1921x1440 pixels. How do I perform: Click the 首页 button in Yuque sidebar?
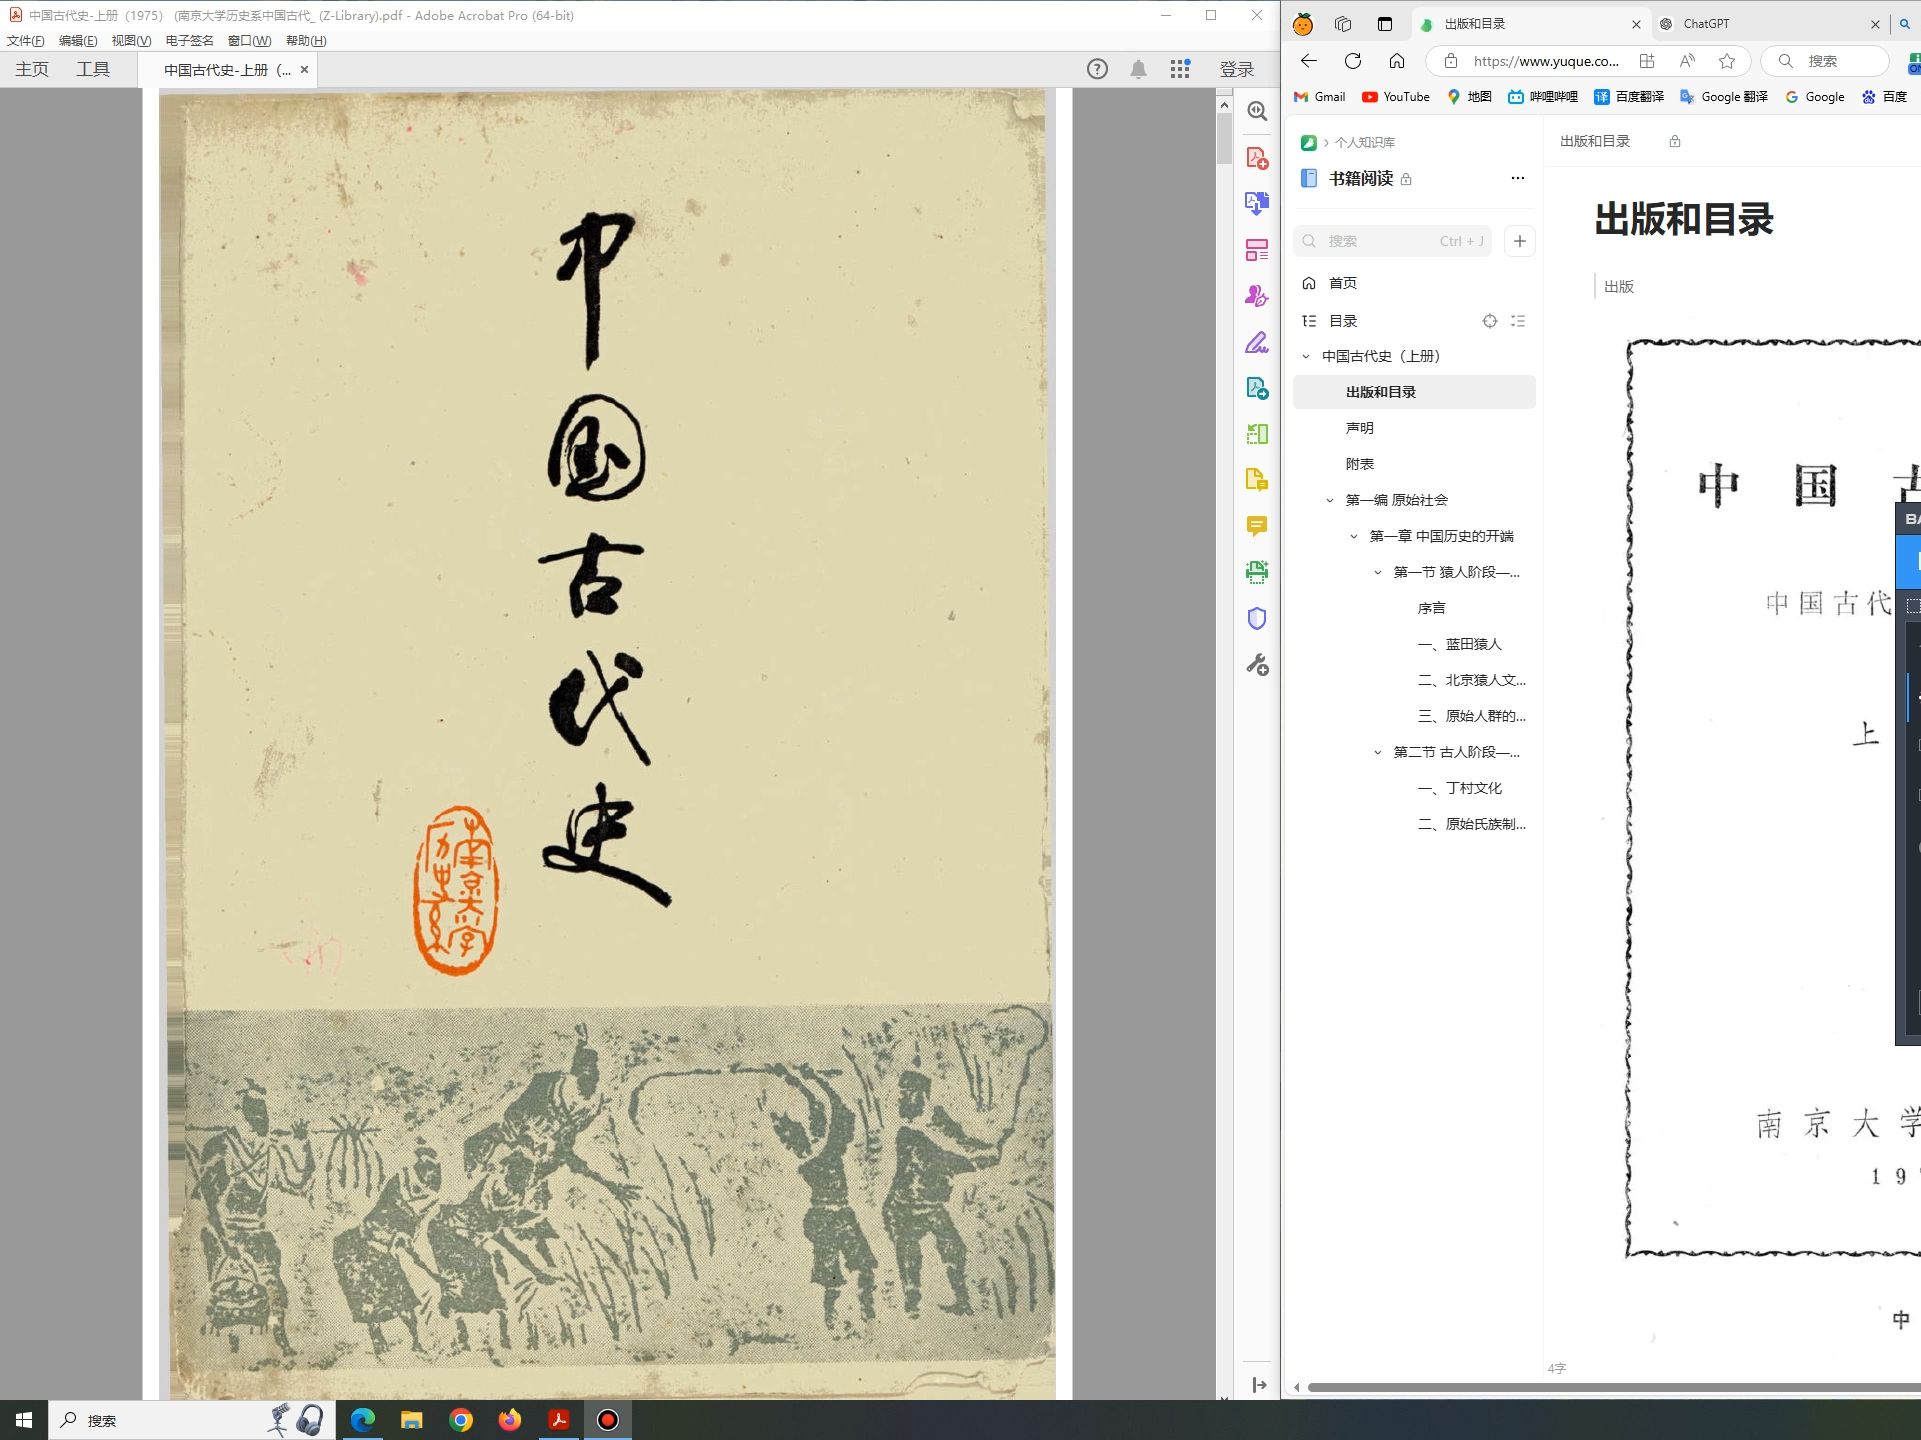[x=1342, y=283]
